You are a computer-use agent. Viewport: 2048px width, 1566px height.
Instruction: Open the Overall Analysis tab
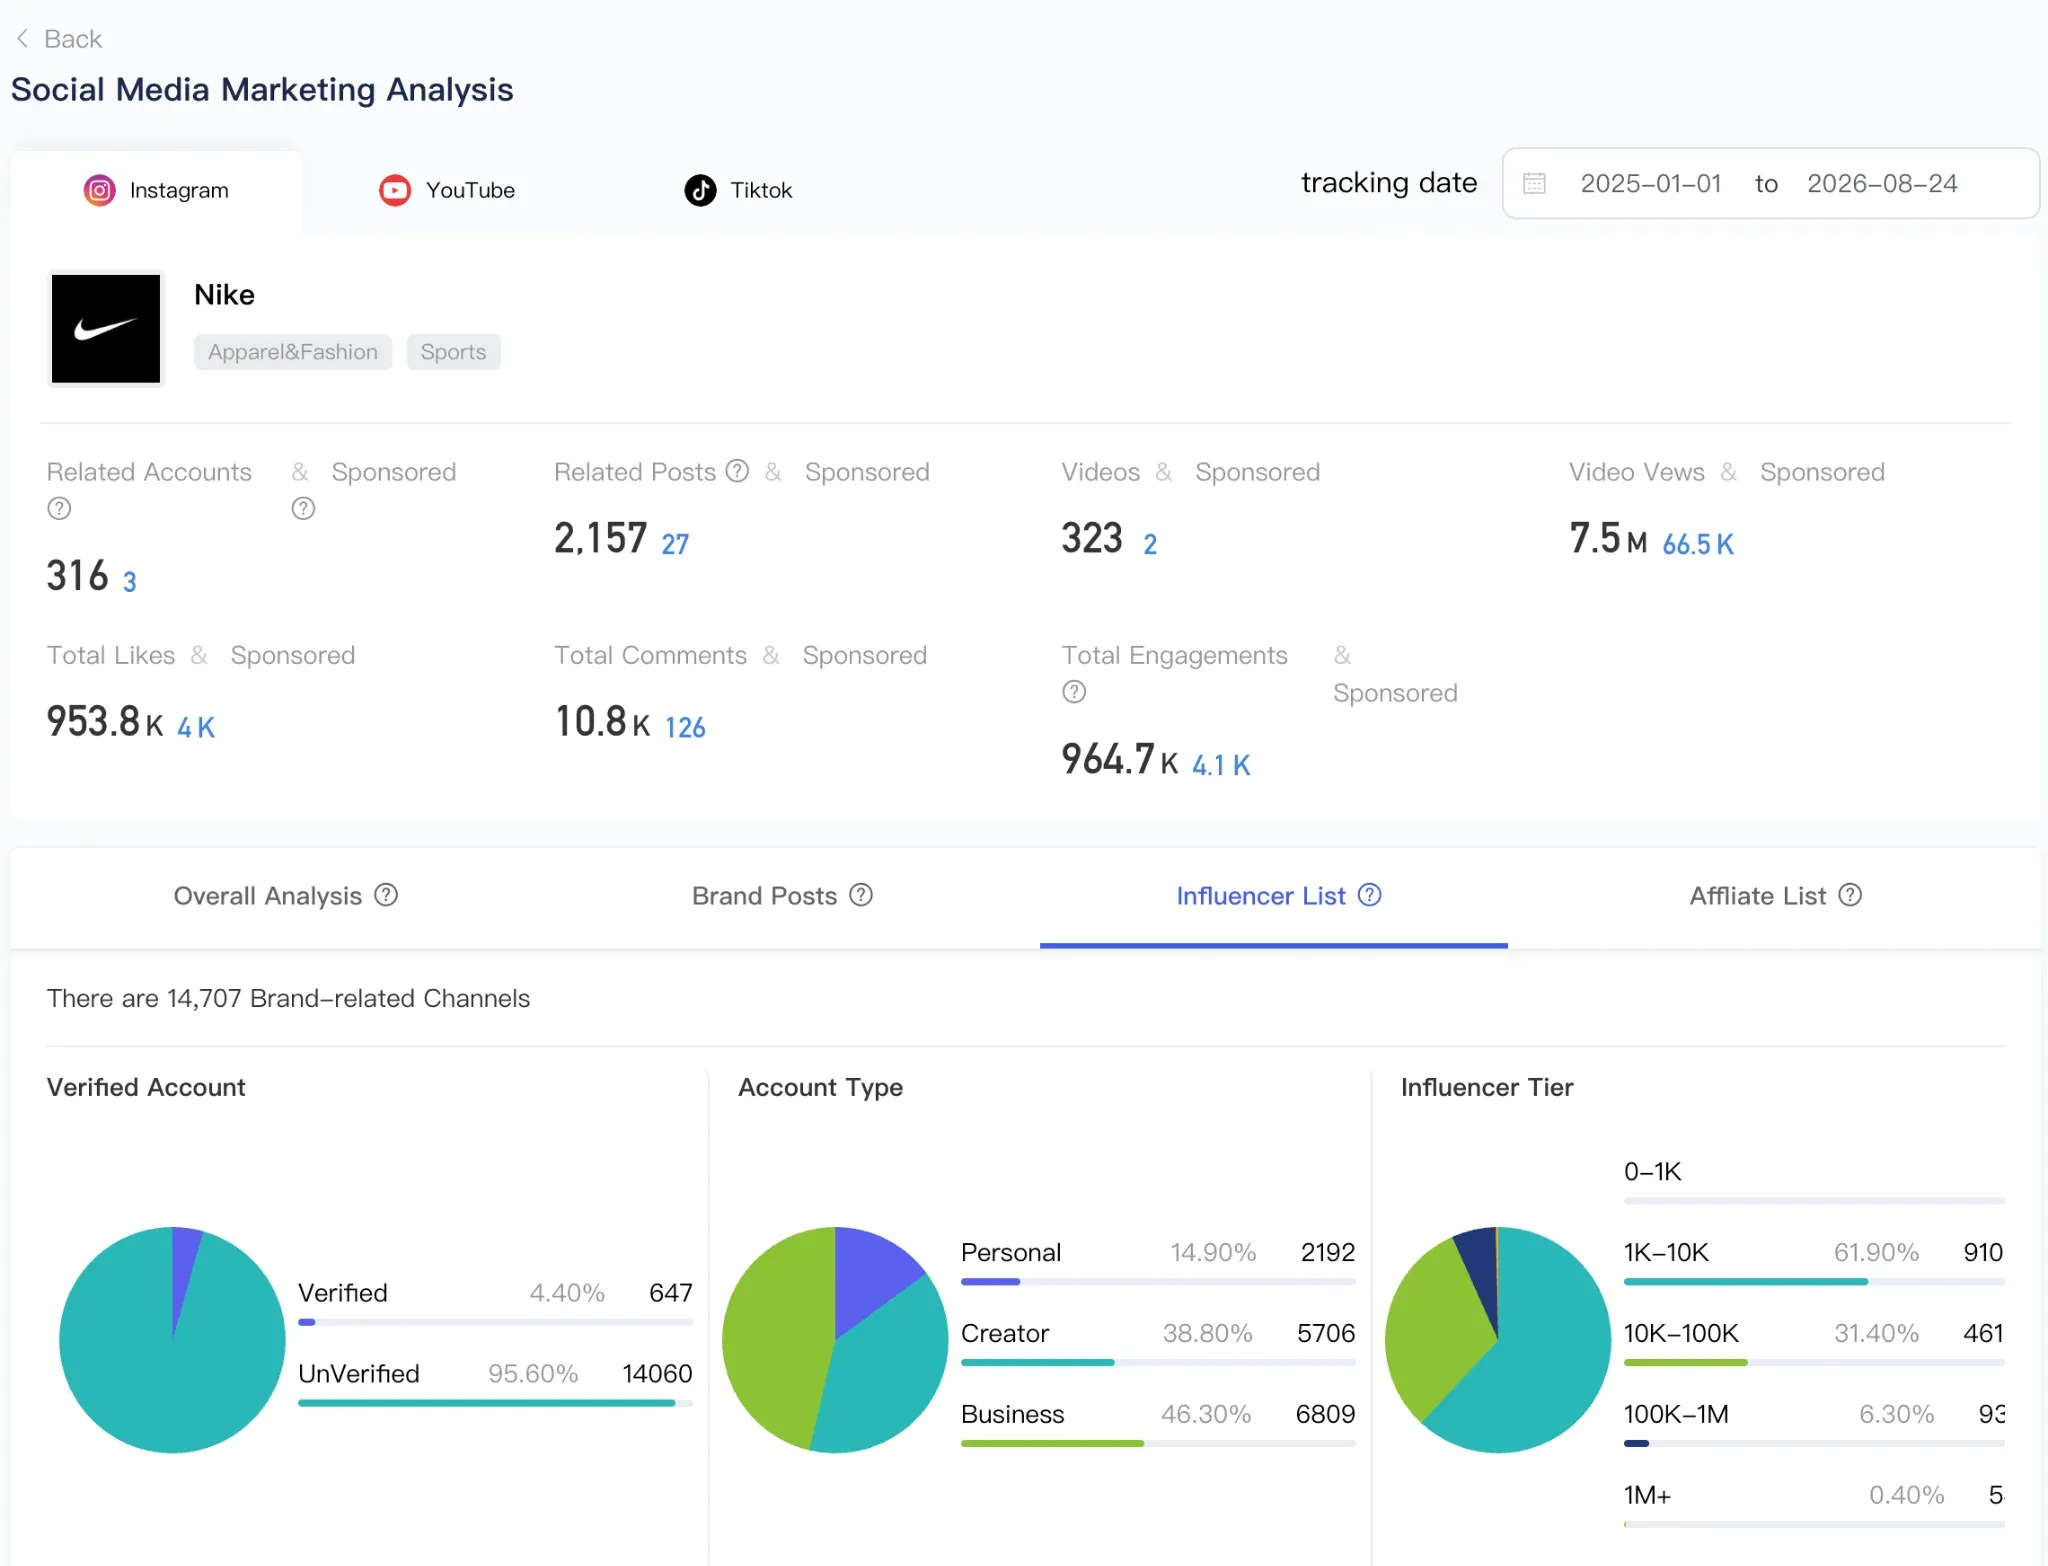click(285, 897)
